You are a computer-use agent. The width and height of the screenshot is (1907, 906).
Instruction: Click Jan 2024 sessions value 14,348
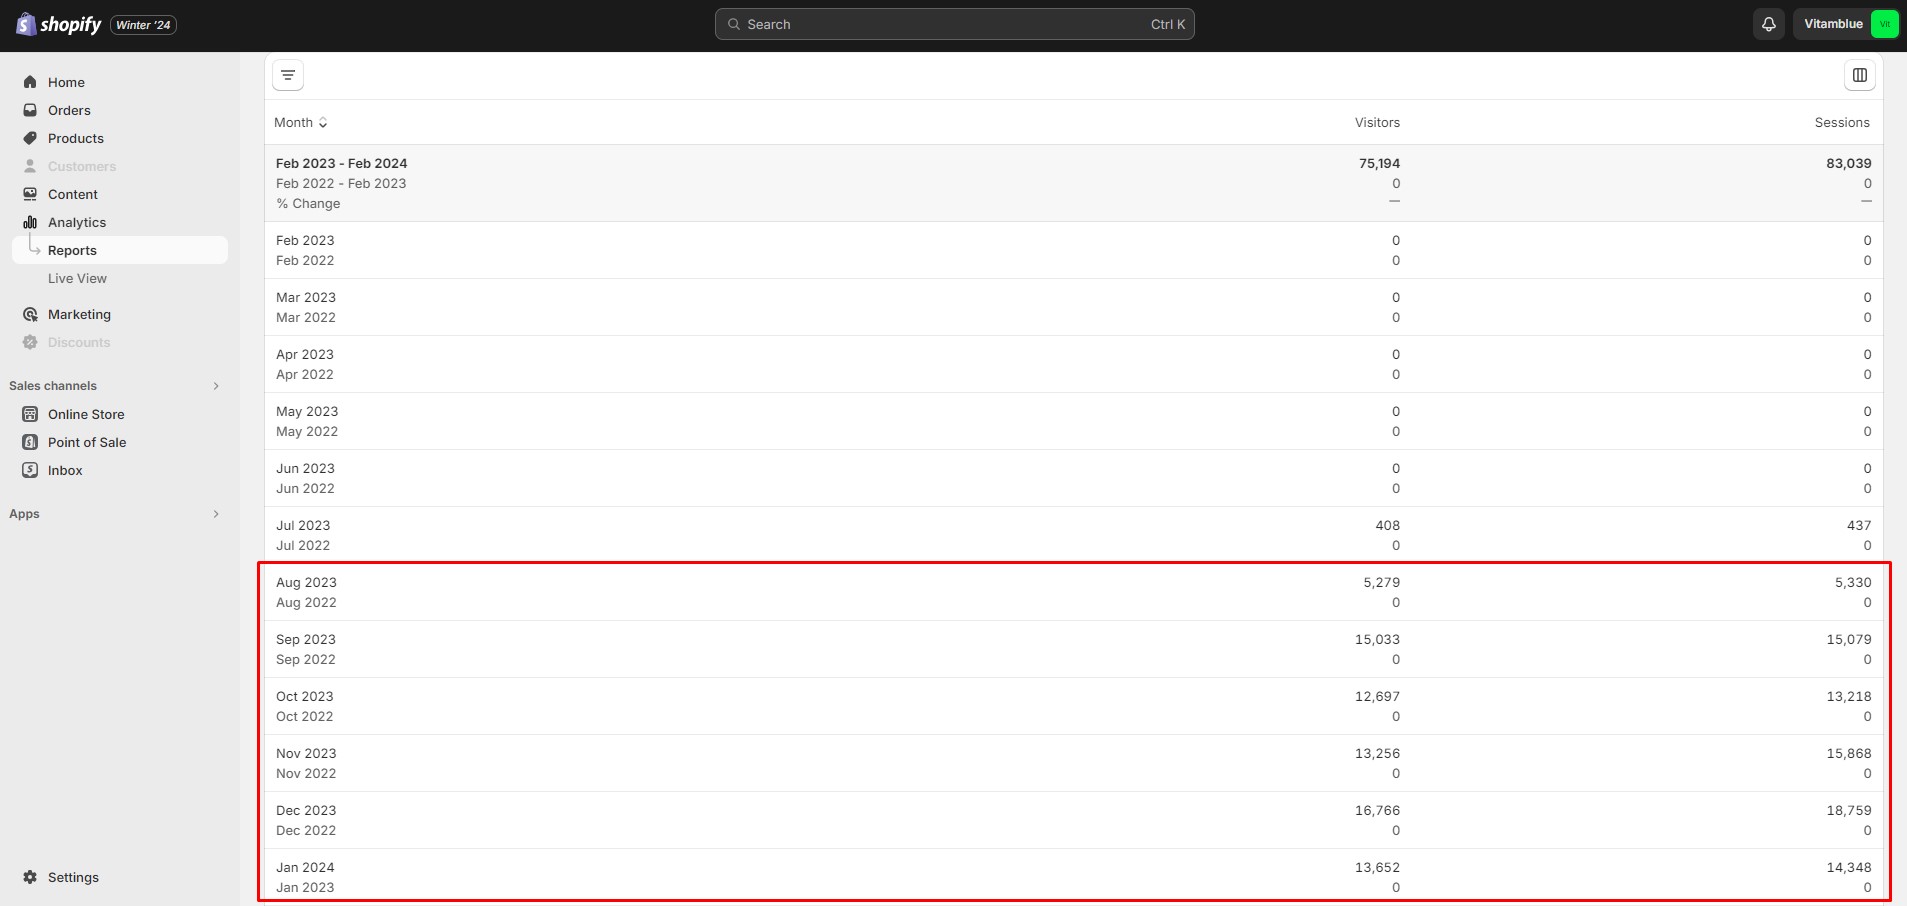tap(1848, 867)
